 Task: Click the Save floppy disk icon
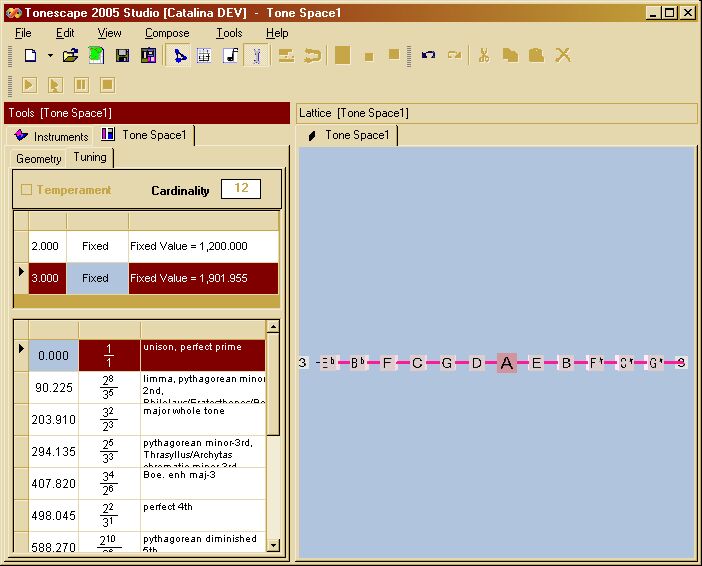tap(122, 56)
